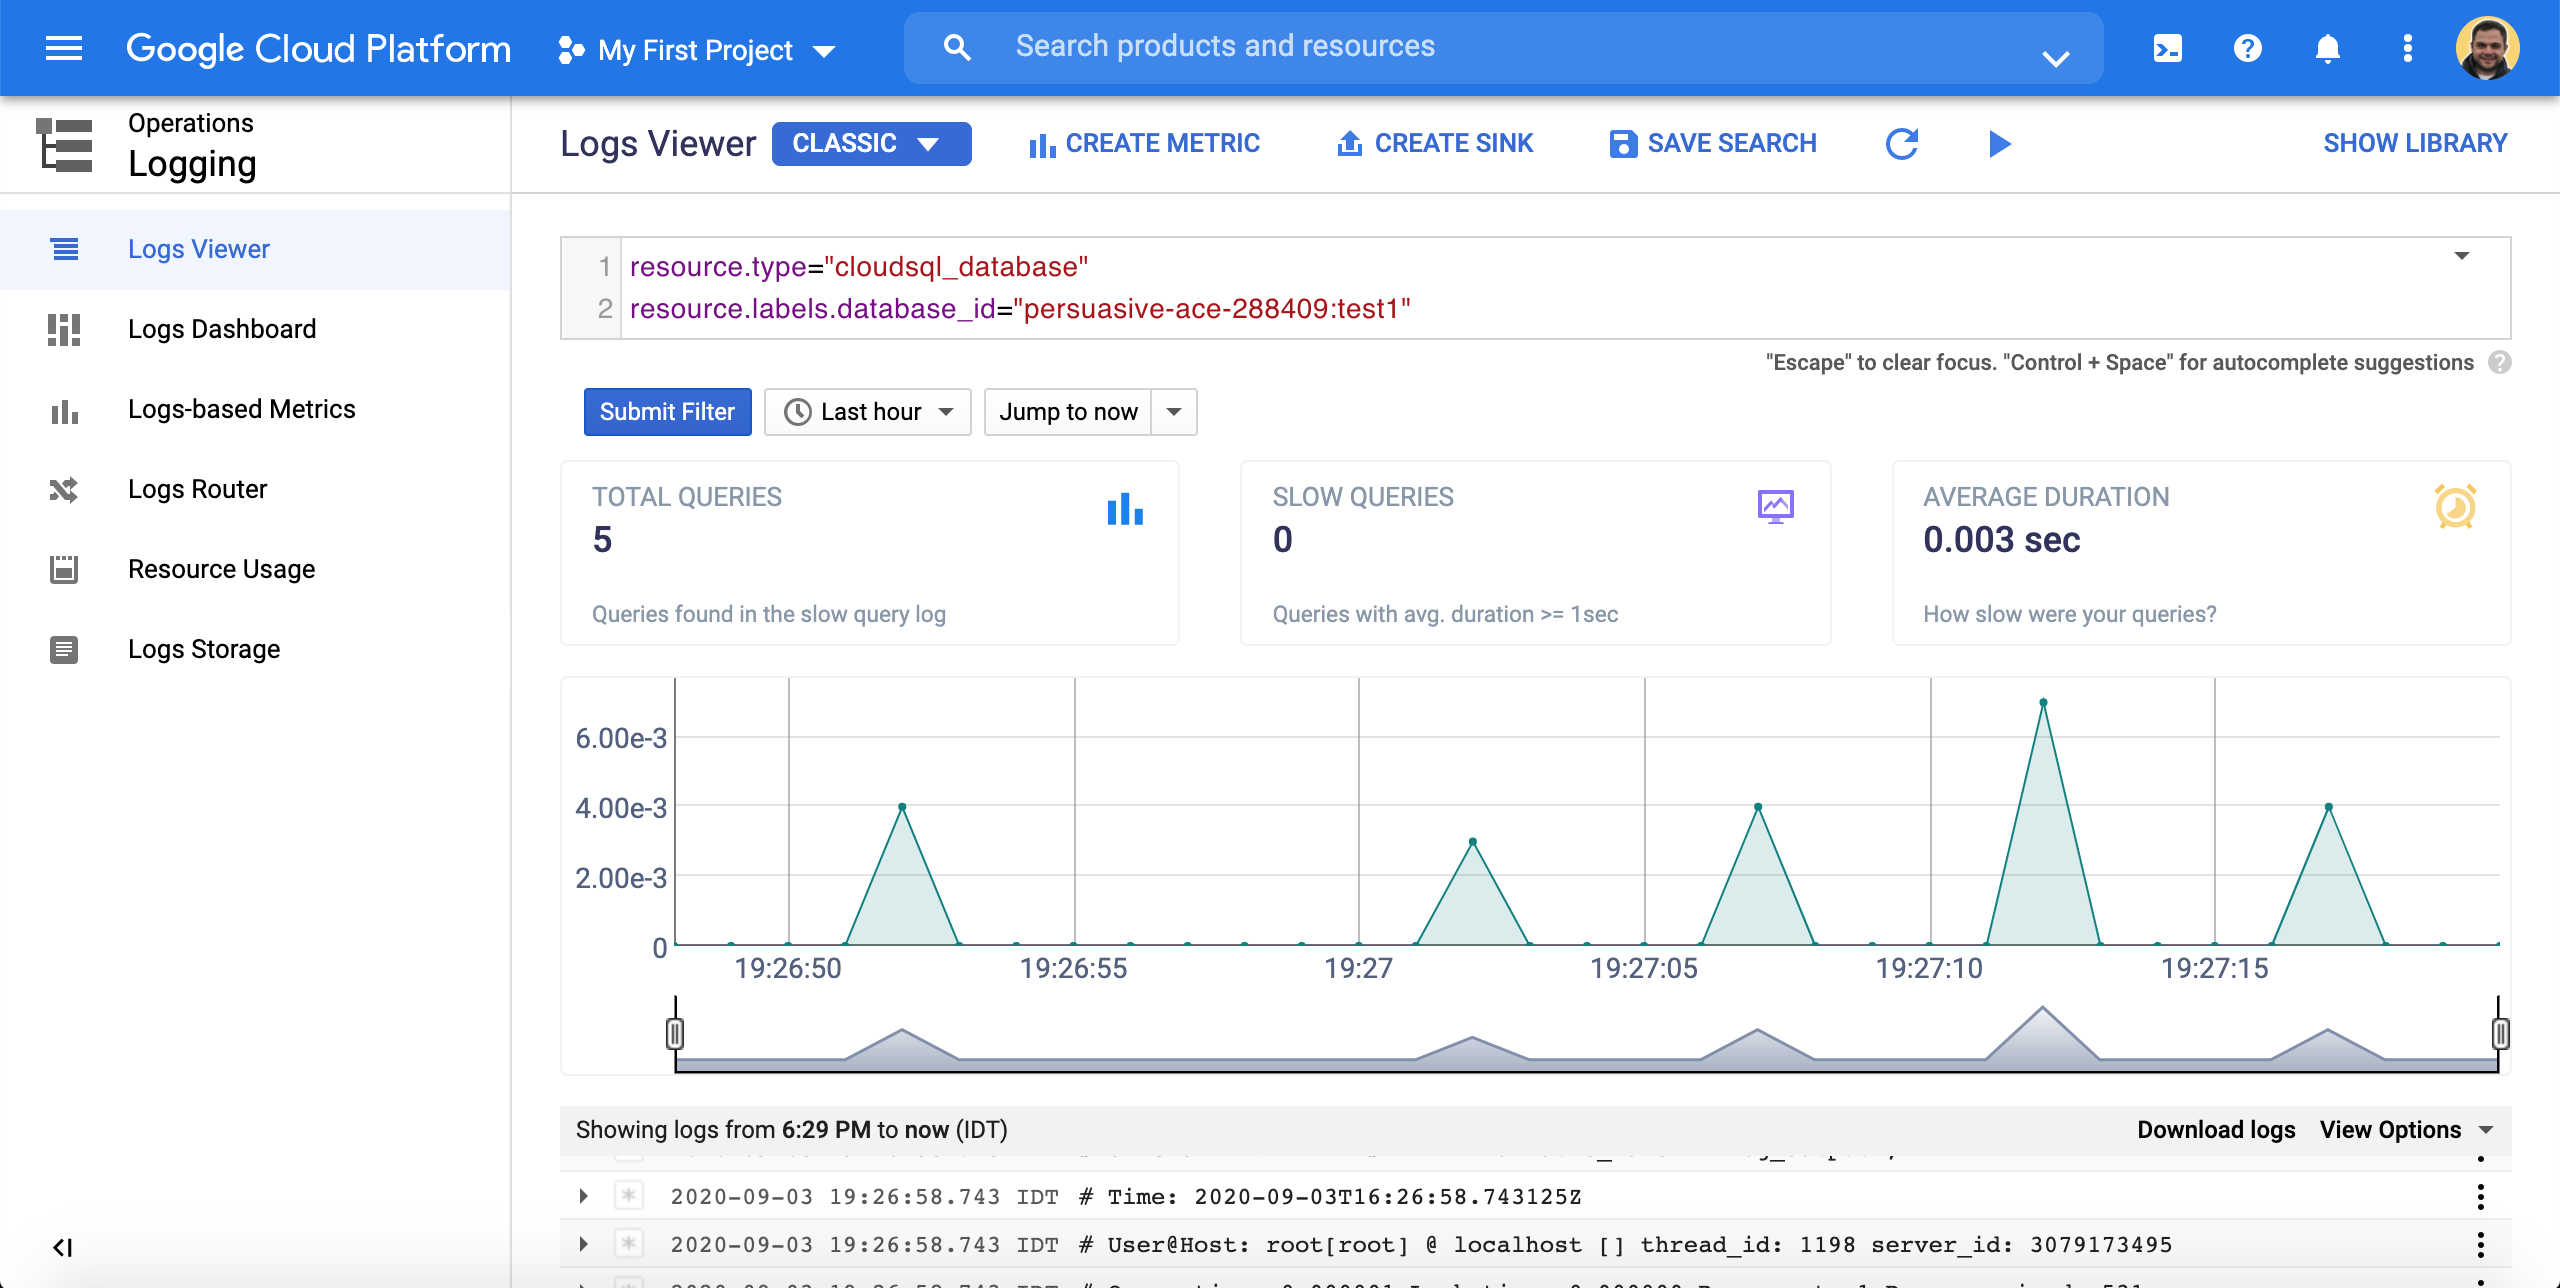This screenshot has width=2560, height=1288.
Task: Select Logs Viewer in the sidebar
Action: [x=256, y=249]
